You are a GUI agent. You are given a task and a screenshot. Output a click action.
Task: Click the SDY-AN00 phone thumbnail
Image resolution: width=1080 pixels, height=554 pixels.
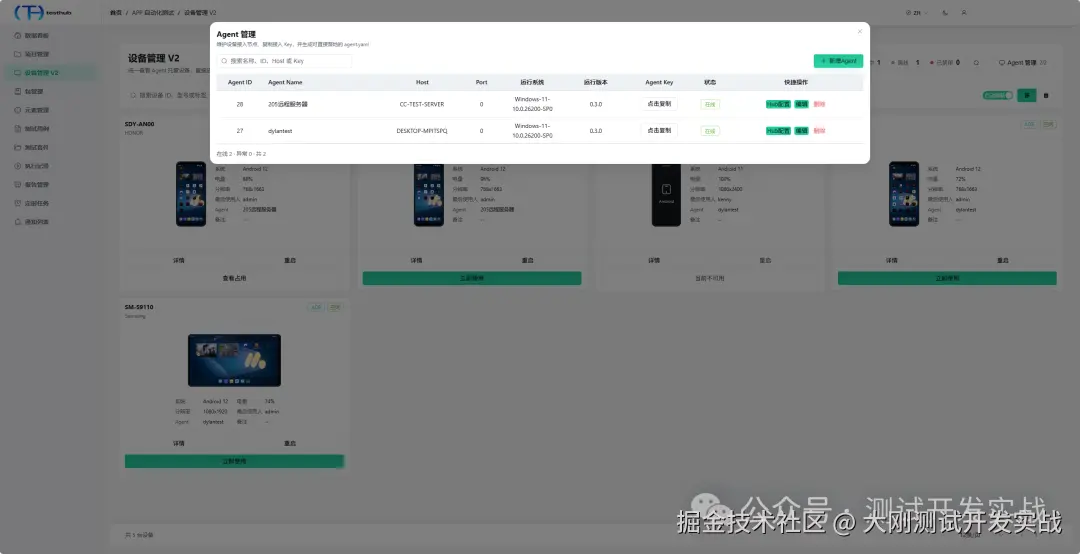coord(191,194)
